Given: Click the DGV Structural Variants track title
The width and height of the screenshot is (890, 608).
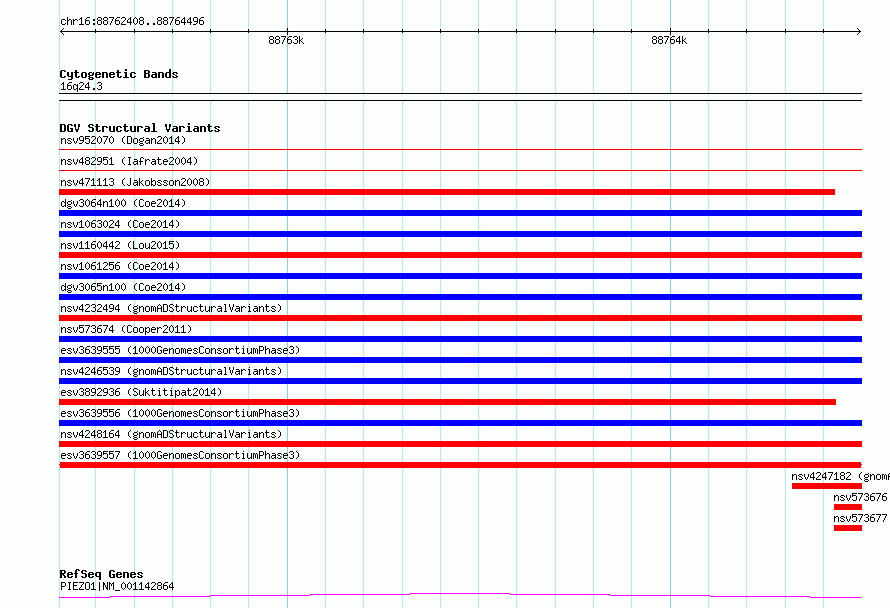Looking at the screenshot, I should [140, 128].
